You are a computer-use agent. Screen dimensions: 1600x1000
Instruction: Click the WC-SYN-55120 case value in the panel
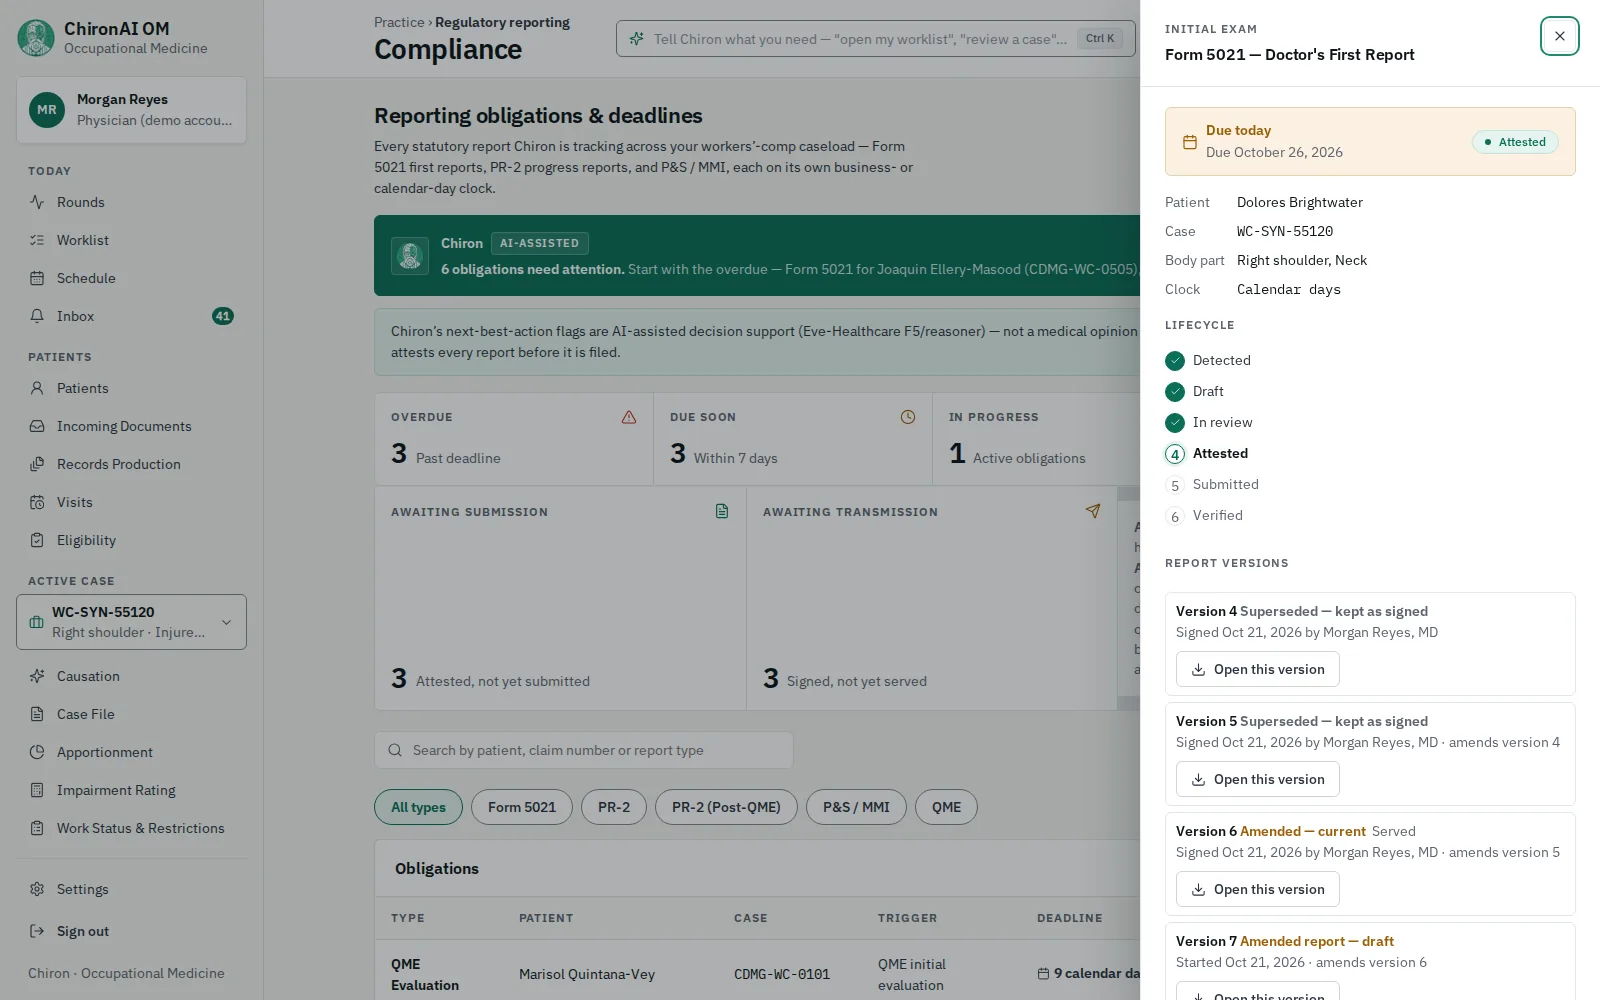click(1285, 231)
